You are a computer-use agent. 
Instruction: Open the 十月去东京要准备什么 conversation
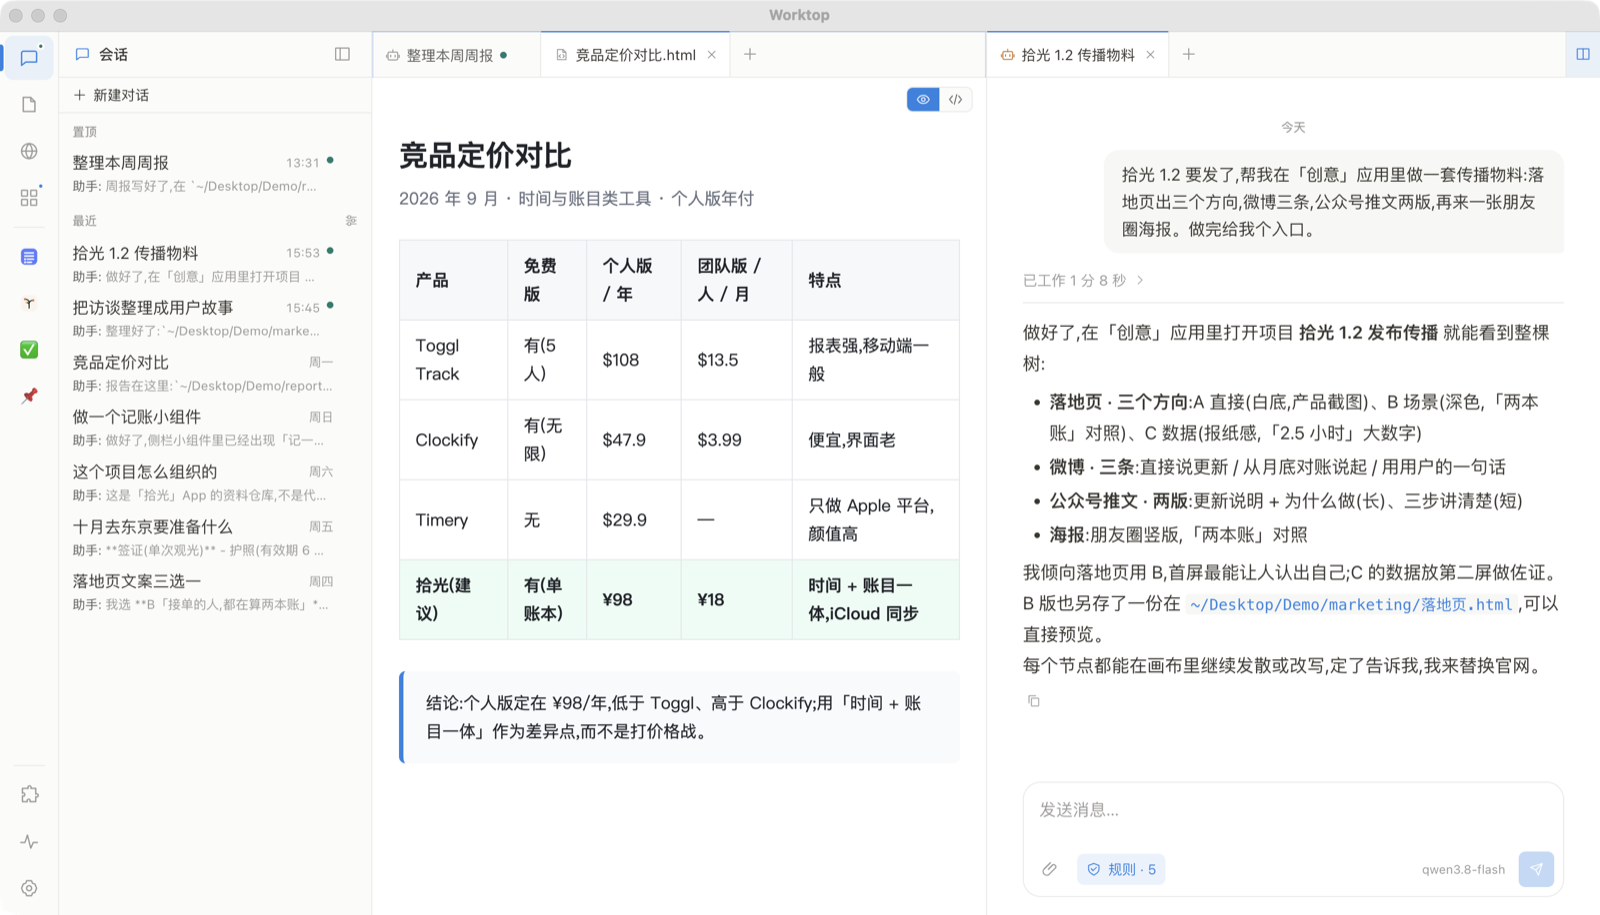tap(215, 538)
